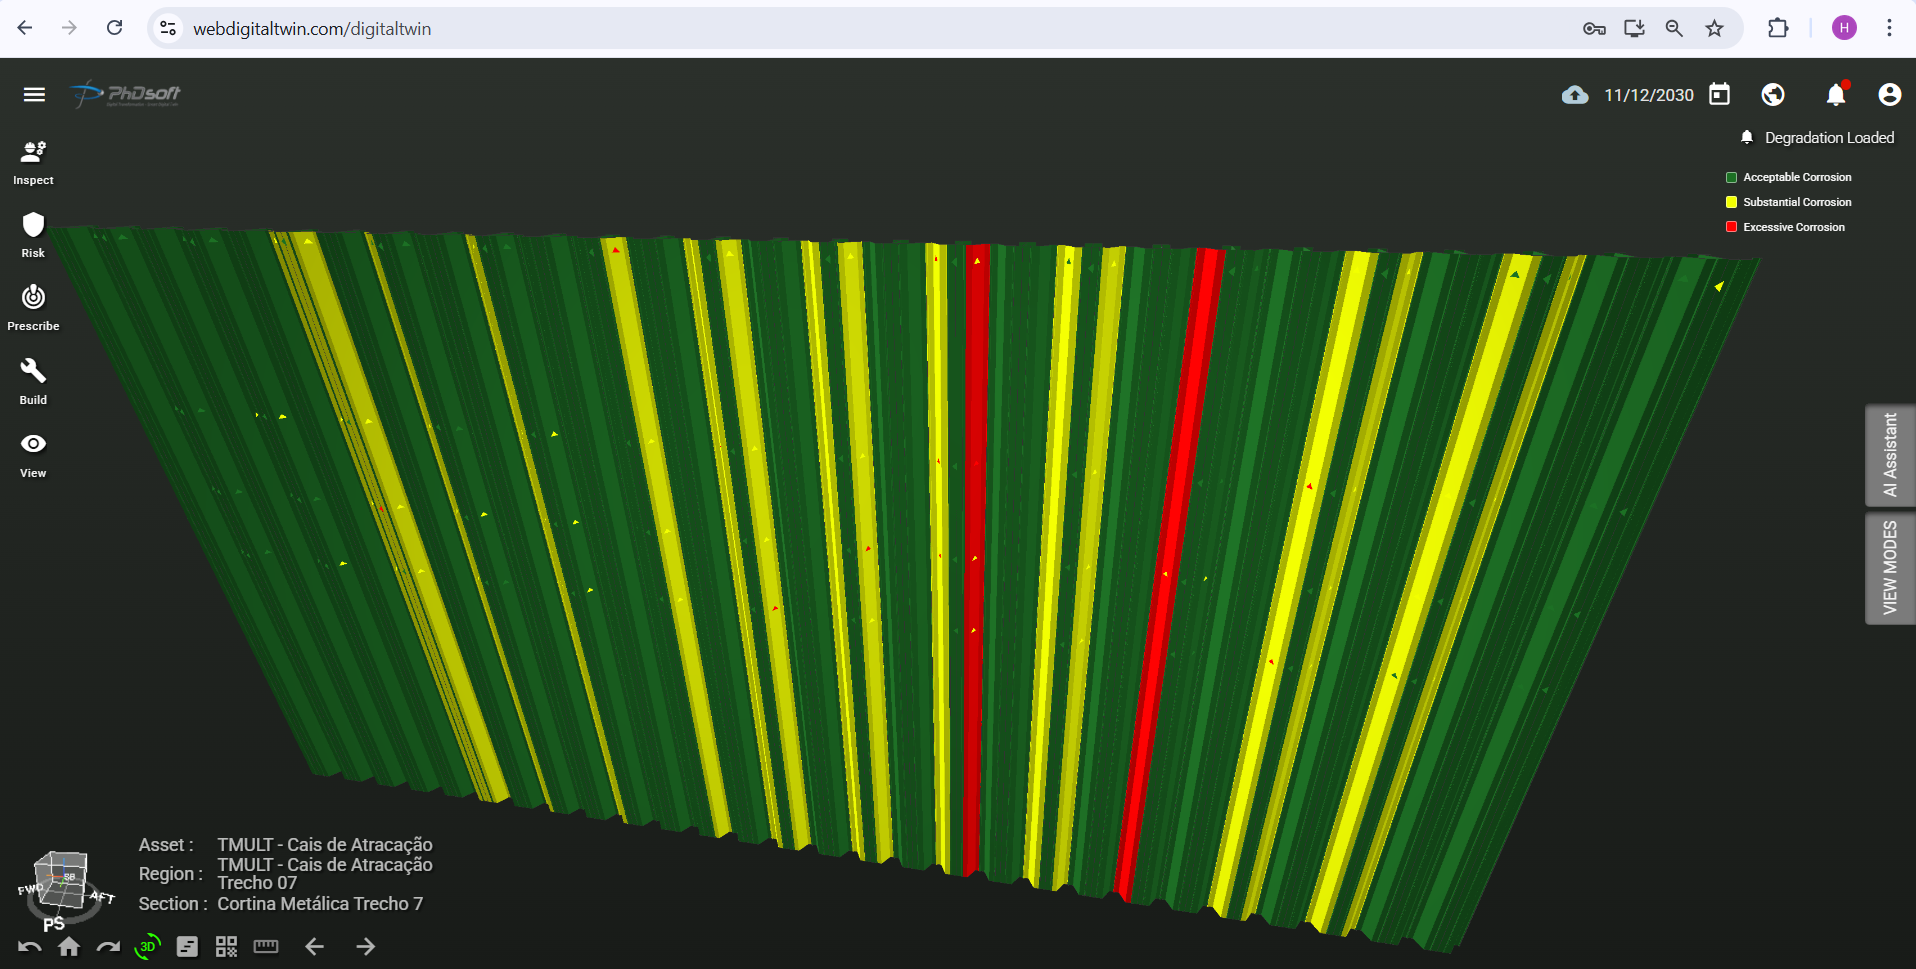Click the browser zoom magnifier icon
The height and width of the screenshot is (969, 1916).
1674,28
